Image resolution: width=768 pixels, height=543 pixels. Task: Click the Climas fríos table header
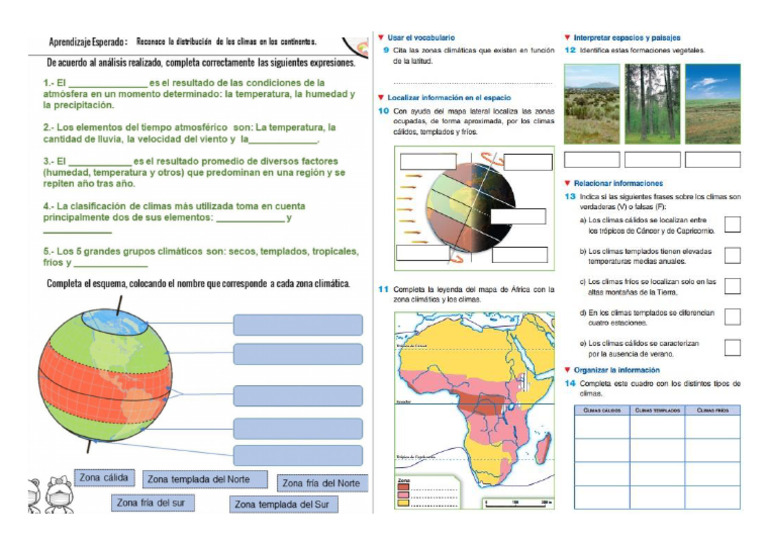click(x=713, y=410)
